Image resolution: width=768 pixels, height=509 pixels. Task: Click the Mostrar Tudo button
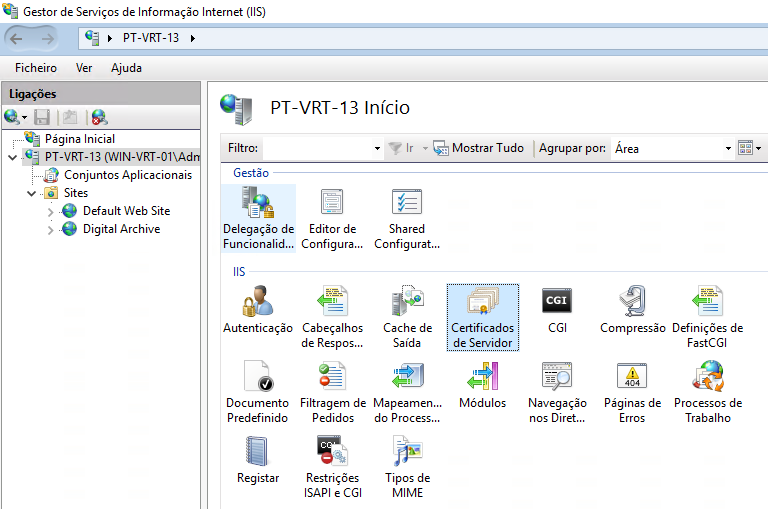click(x=479, y=148)
